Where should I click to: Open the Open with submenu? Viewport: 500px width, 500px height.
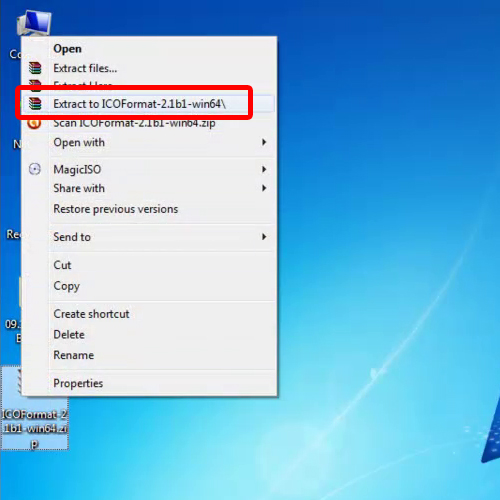coord(149,142)
